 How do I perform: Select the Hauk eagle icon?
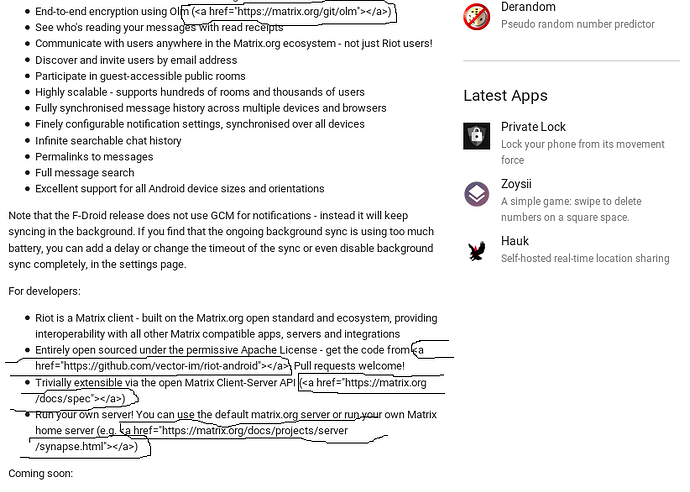(477, 251)
